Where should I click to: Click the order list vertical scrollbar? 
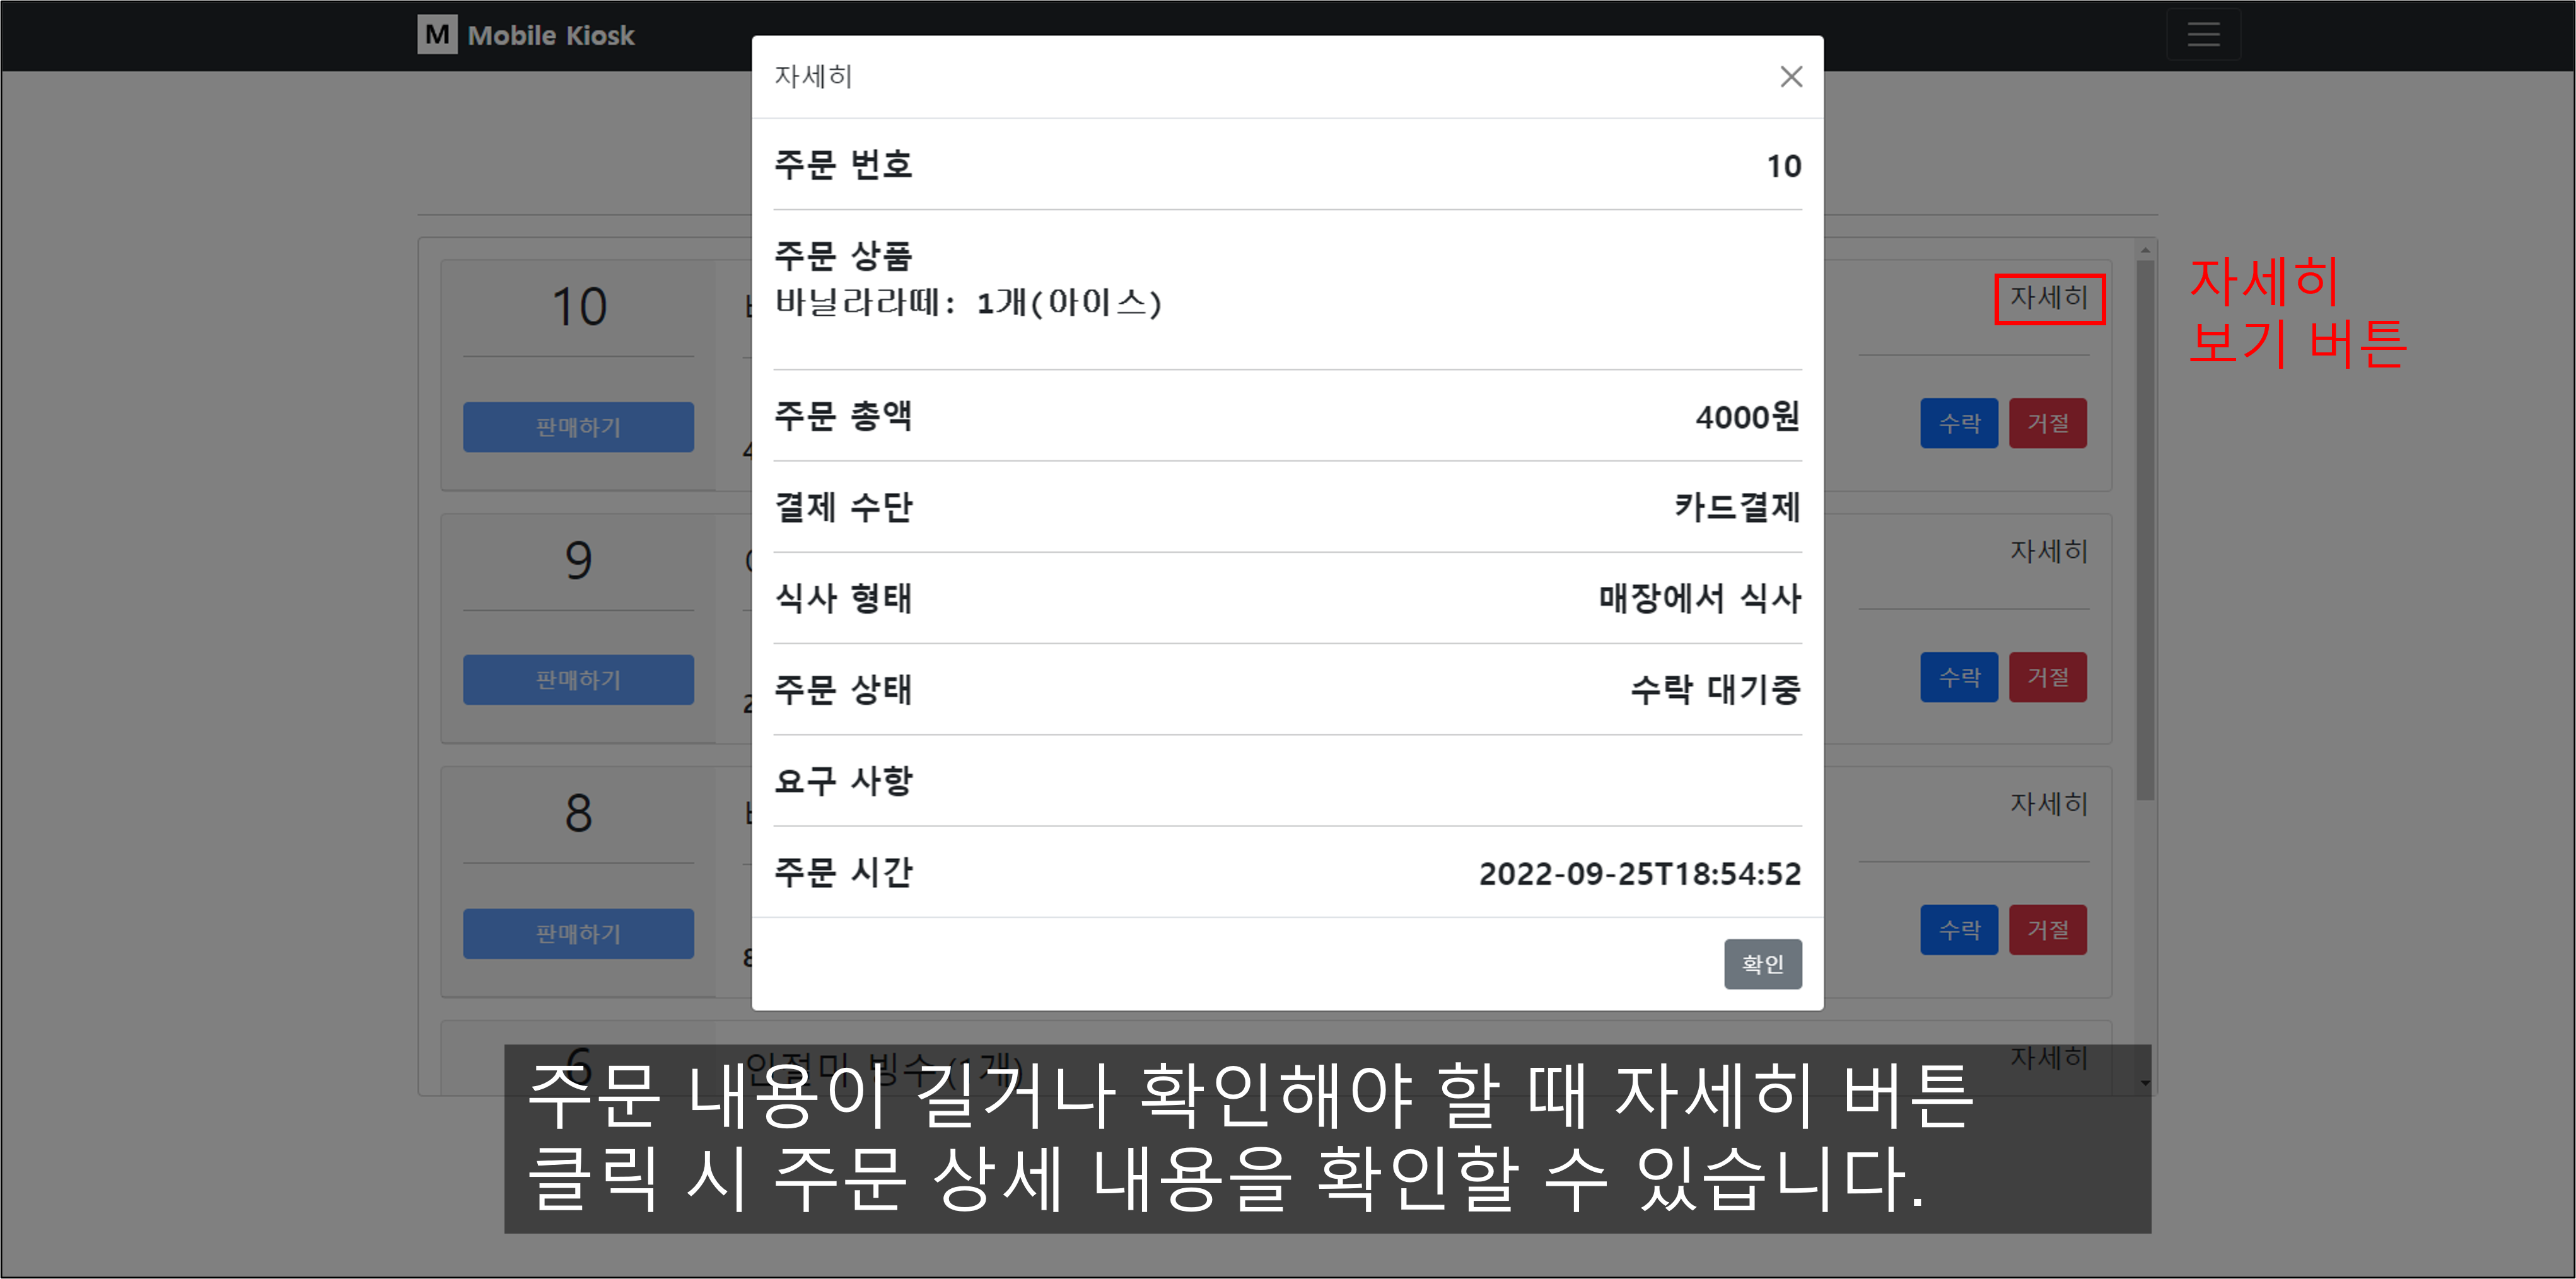point(2145,530)
